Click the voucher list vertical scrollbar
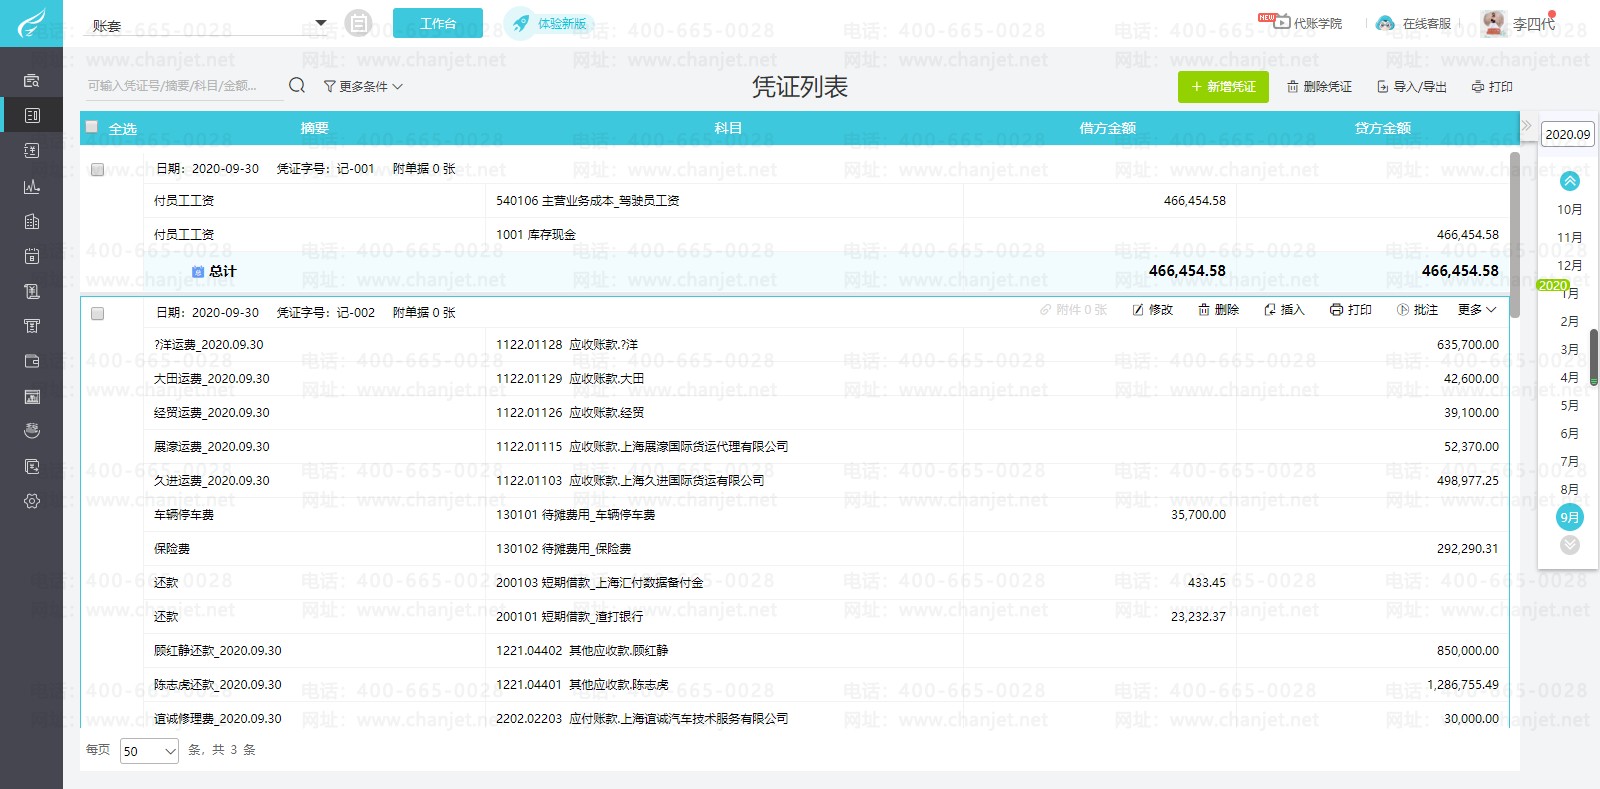Image resolution: width=1600 pixels, height=789 pixels. pyautogui.click(x=1514, y=235)
